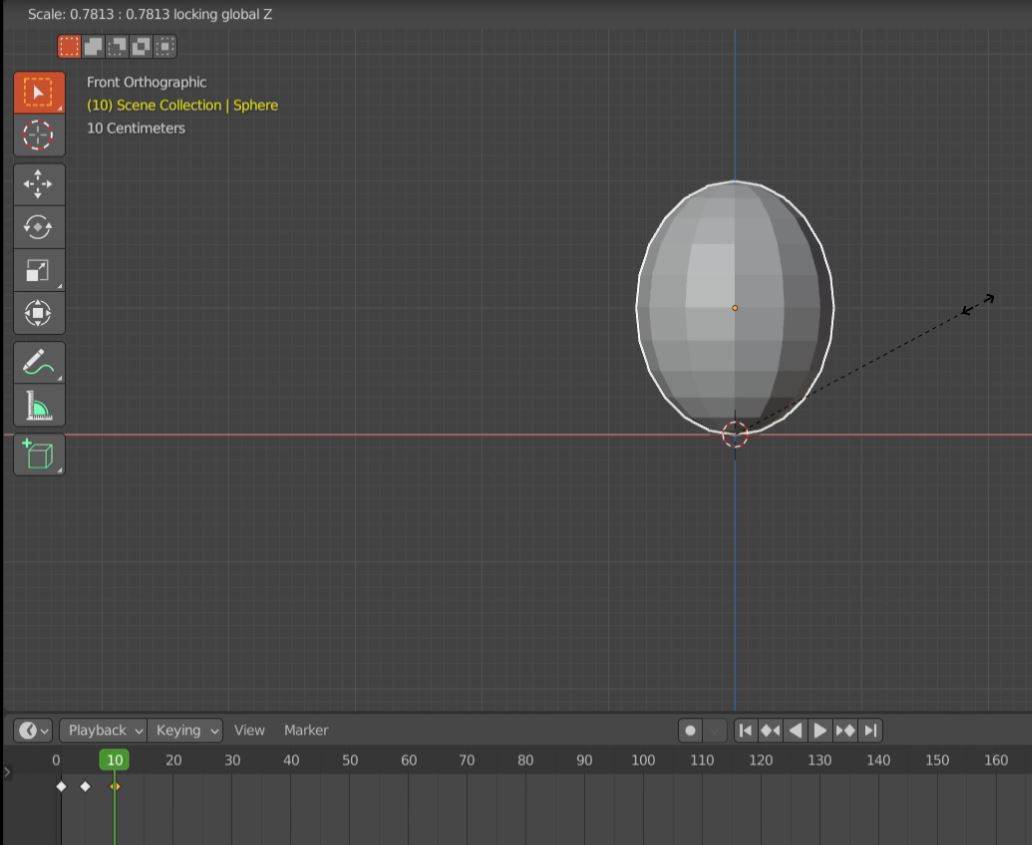1032x845 pixels.
Task: Select the Scale tool
Action: [38, 269]
